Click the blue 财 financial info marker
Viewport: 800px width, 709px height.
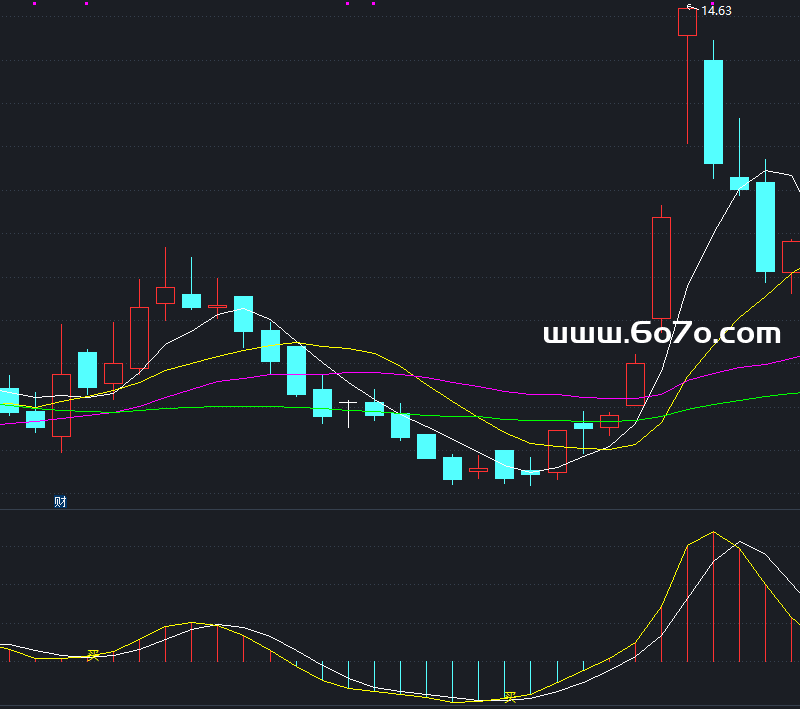click(x=60, y=502)
